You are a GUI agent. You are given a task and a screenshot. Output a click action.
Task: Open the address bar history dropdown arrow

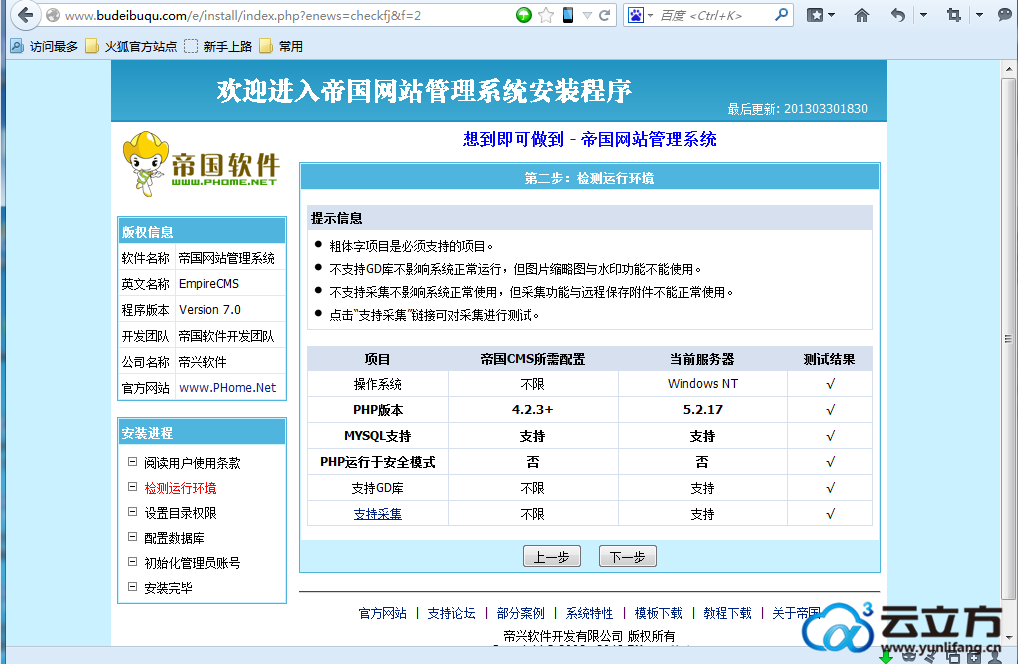587,16
